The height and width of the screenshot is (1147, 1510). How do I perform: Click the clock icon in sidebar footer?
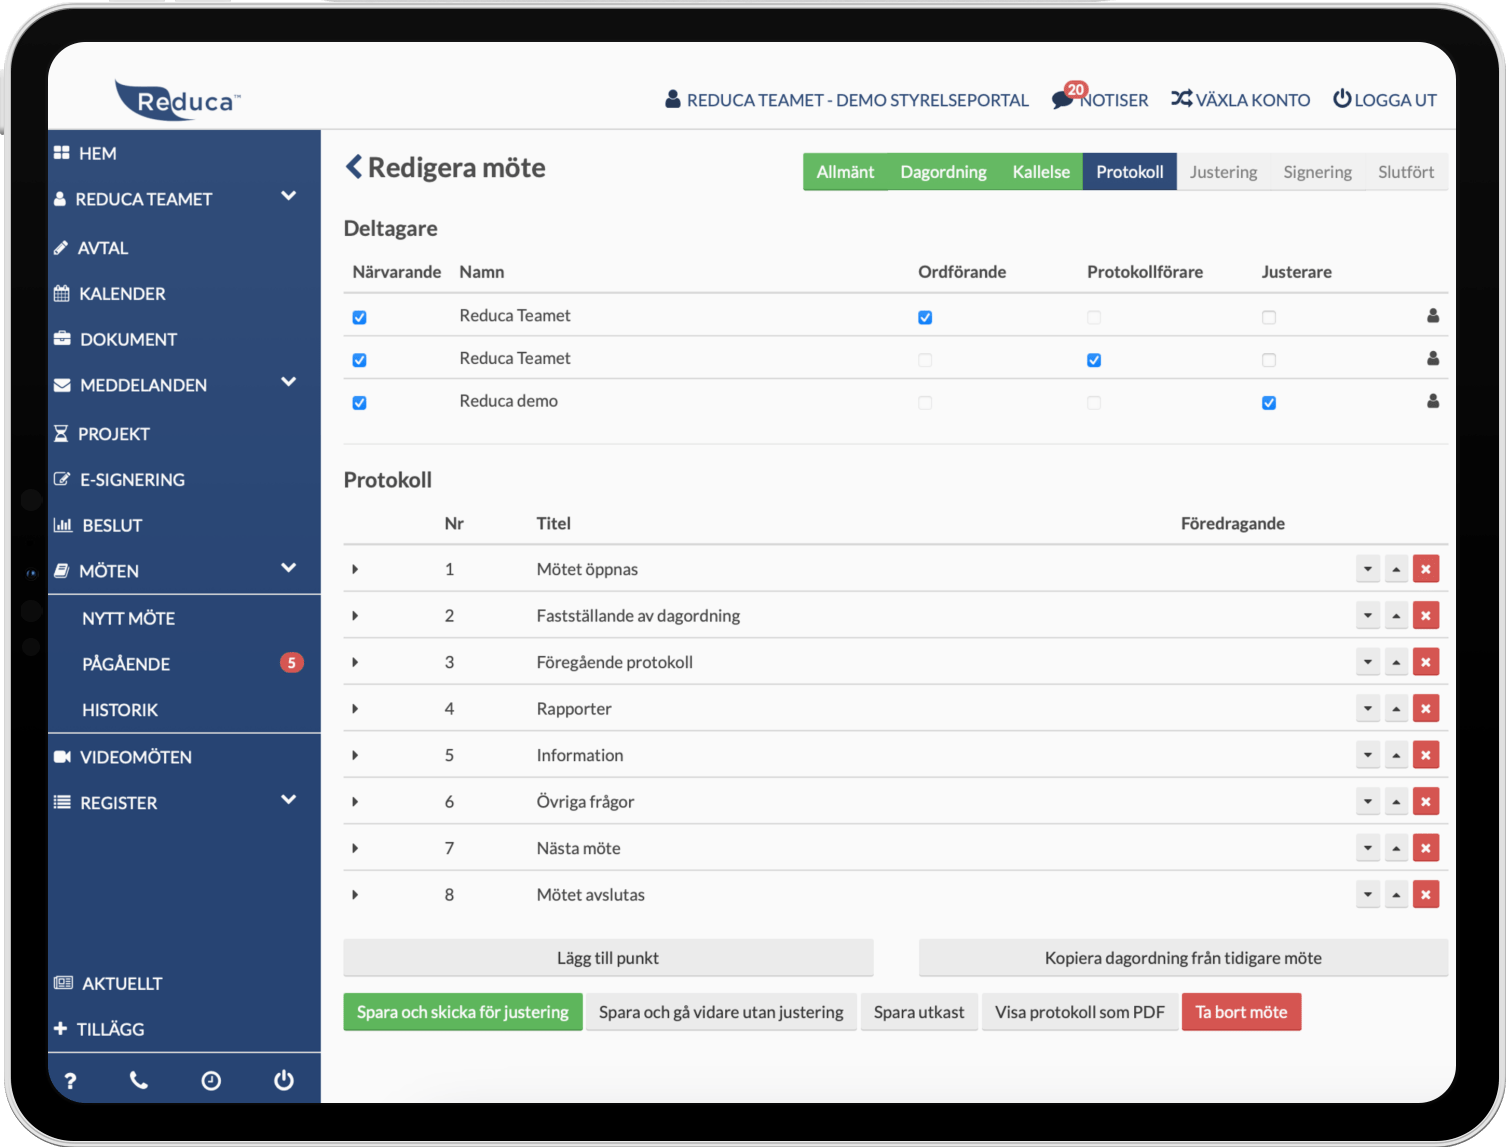point(211,1080)
